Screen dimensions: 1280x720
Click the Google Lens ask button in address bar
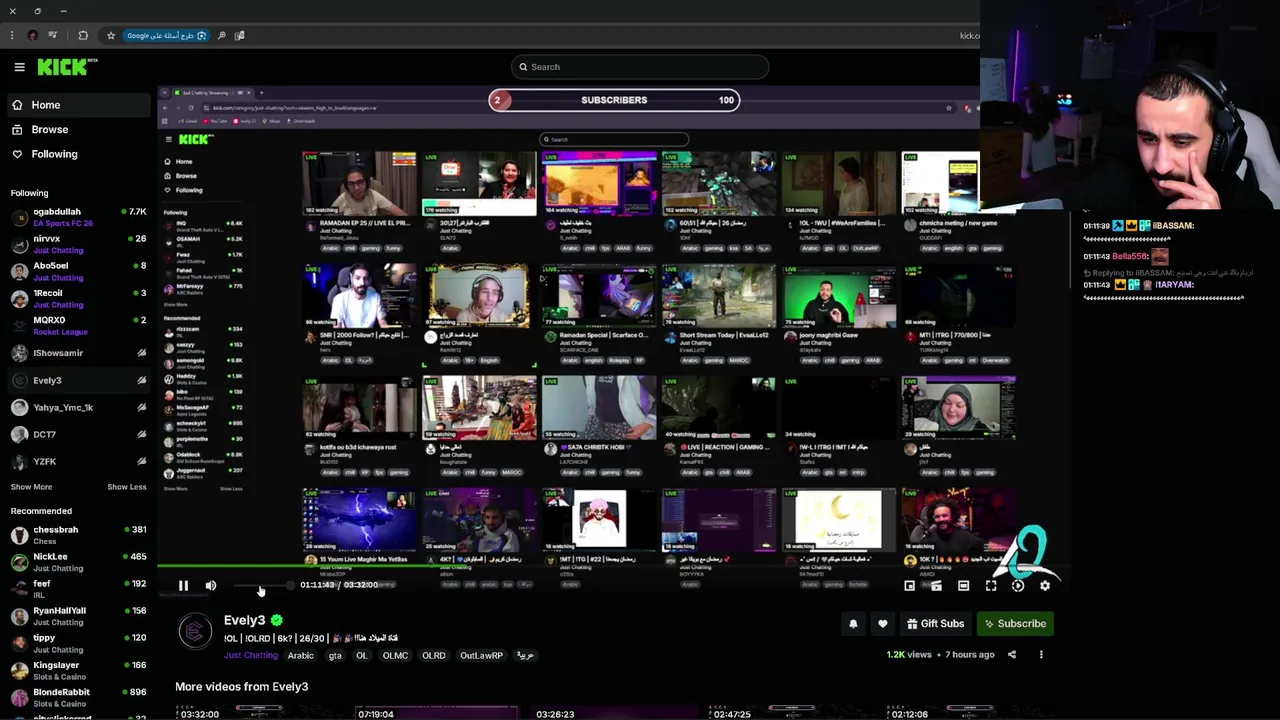pyautogui.click(x=166, y=35)
